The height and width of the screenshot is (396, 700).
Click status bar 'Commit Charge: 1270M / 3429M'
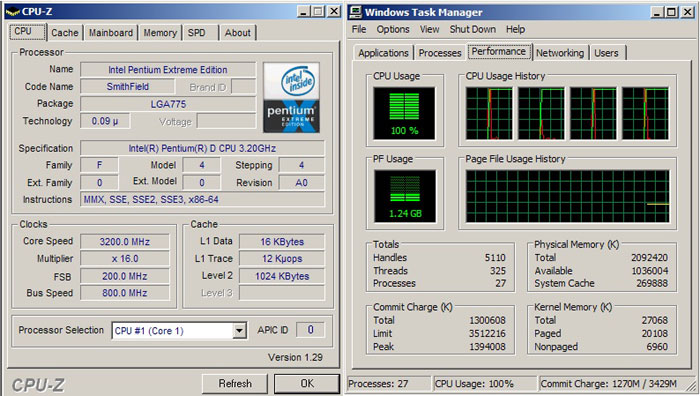[608, 383]
